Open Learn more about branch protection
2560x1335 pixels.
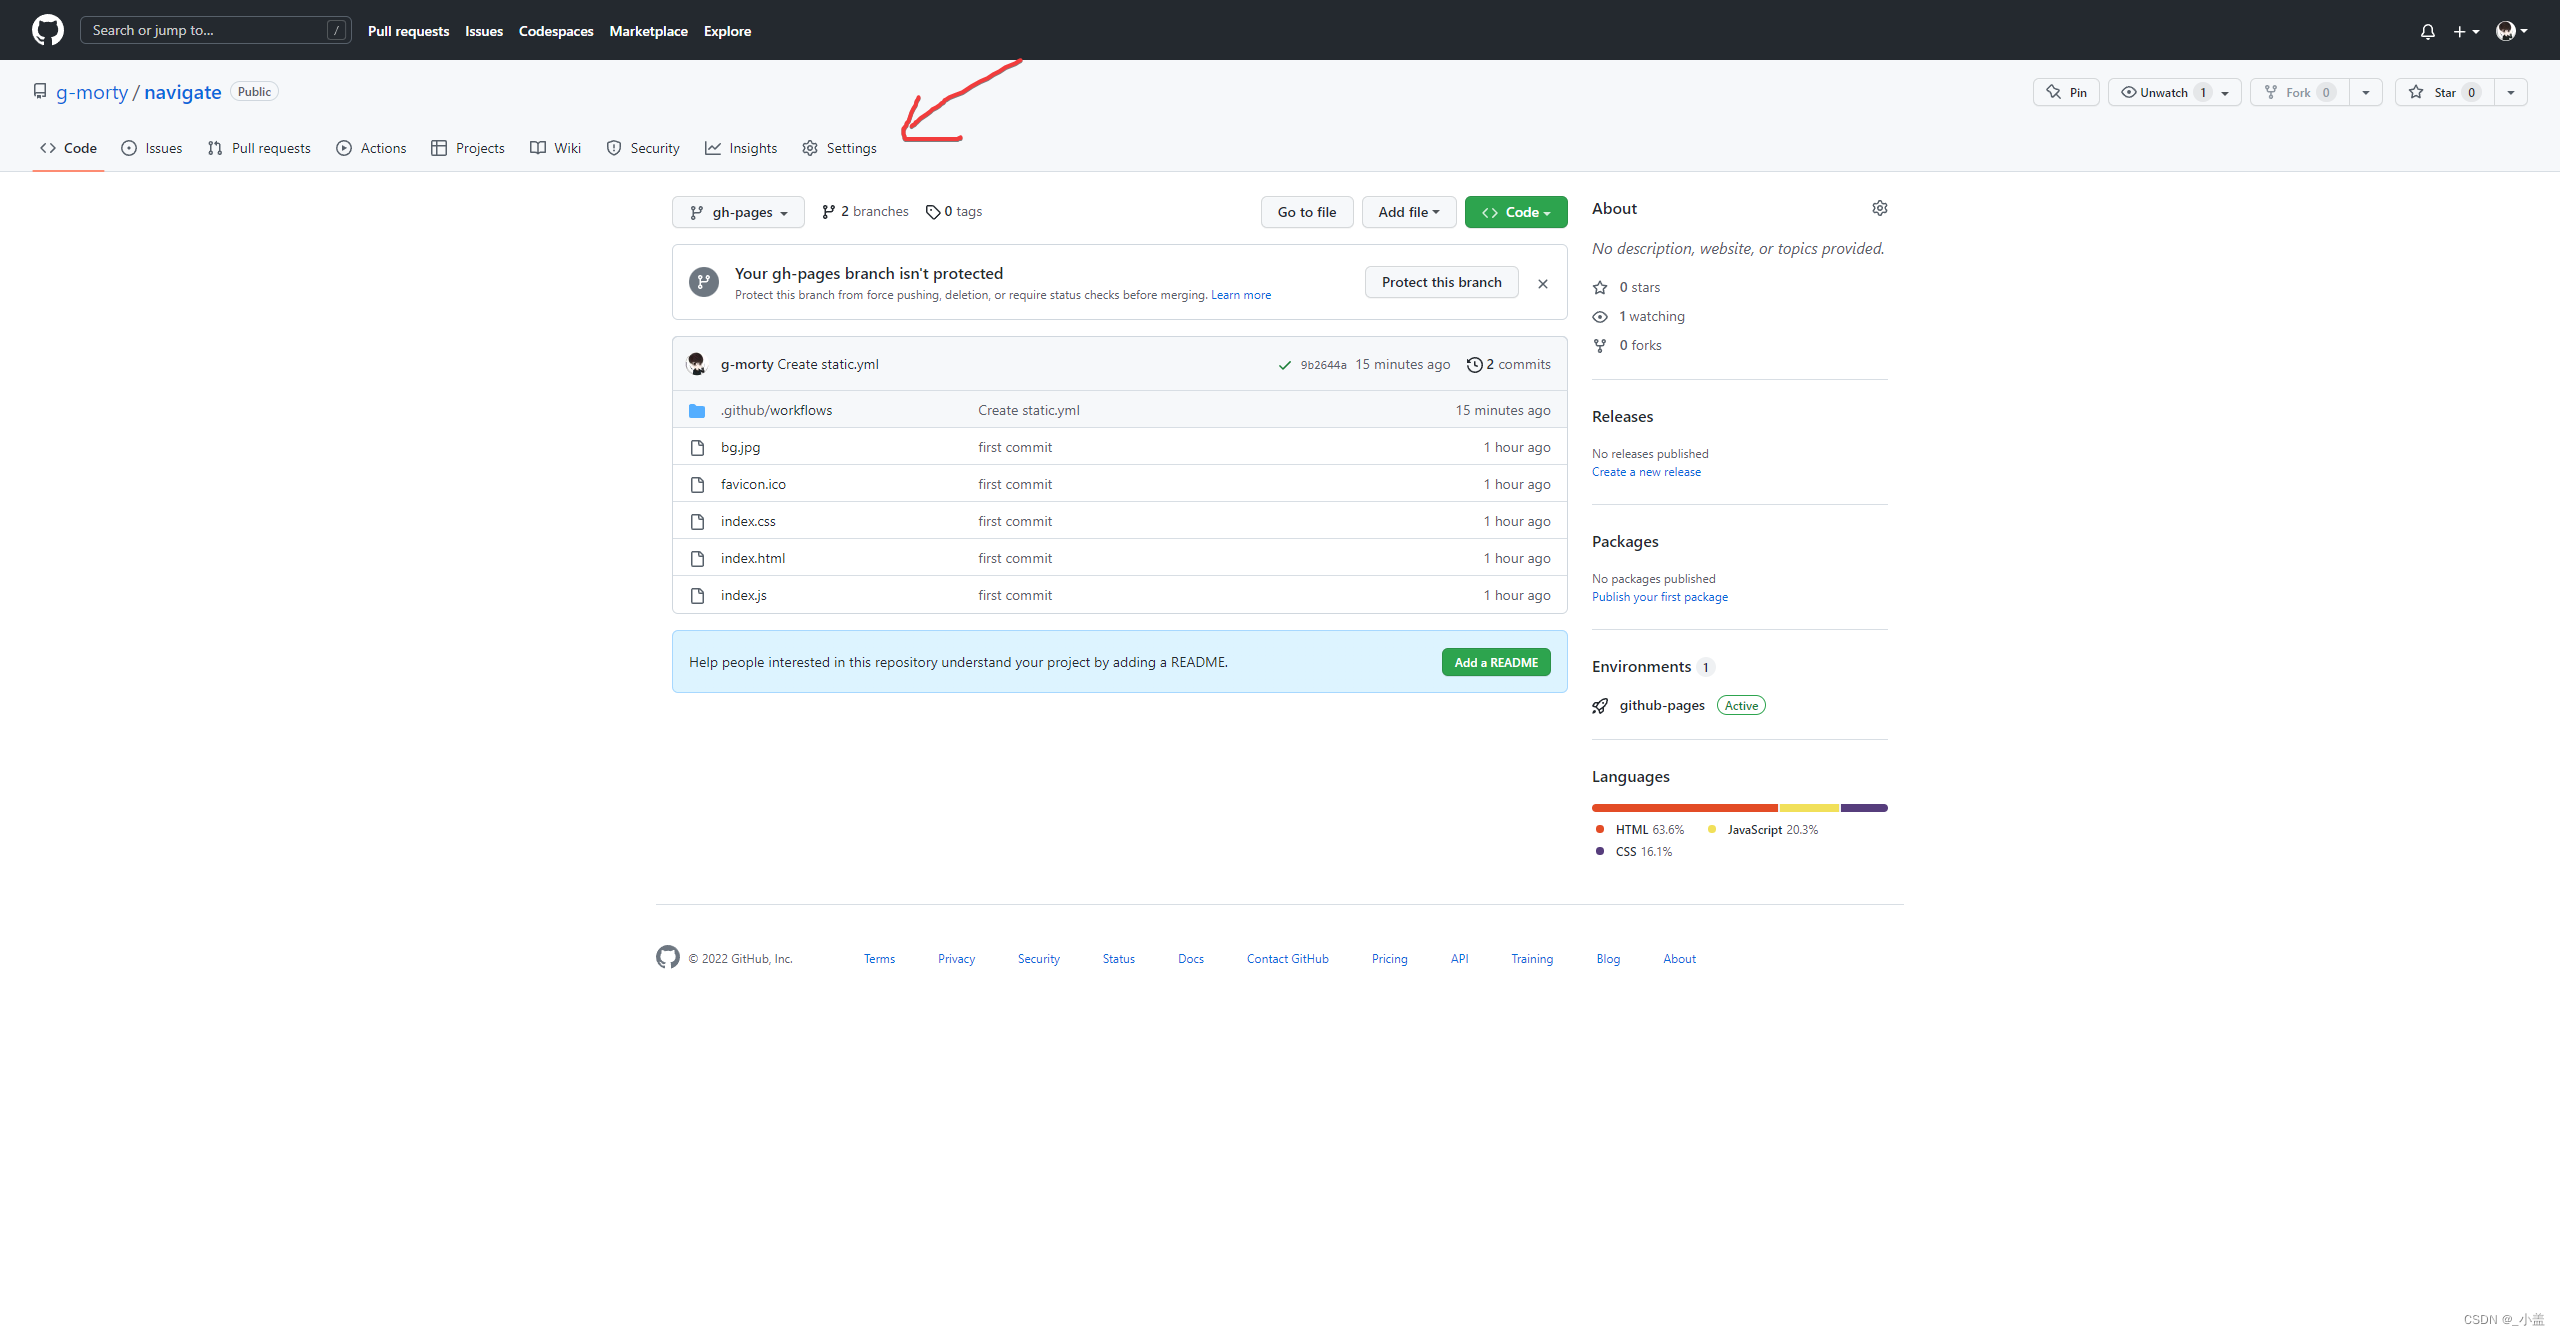pyautogui.click(x=1241, y=295)
